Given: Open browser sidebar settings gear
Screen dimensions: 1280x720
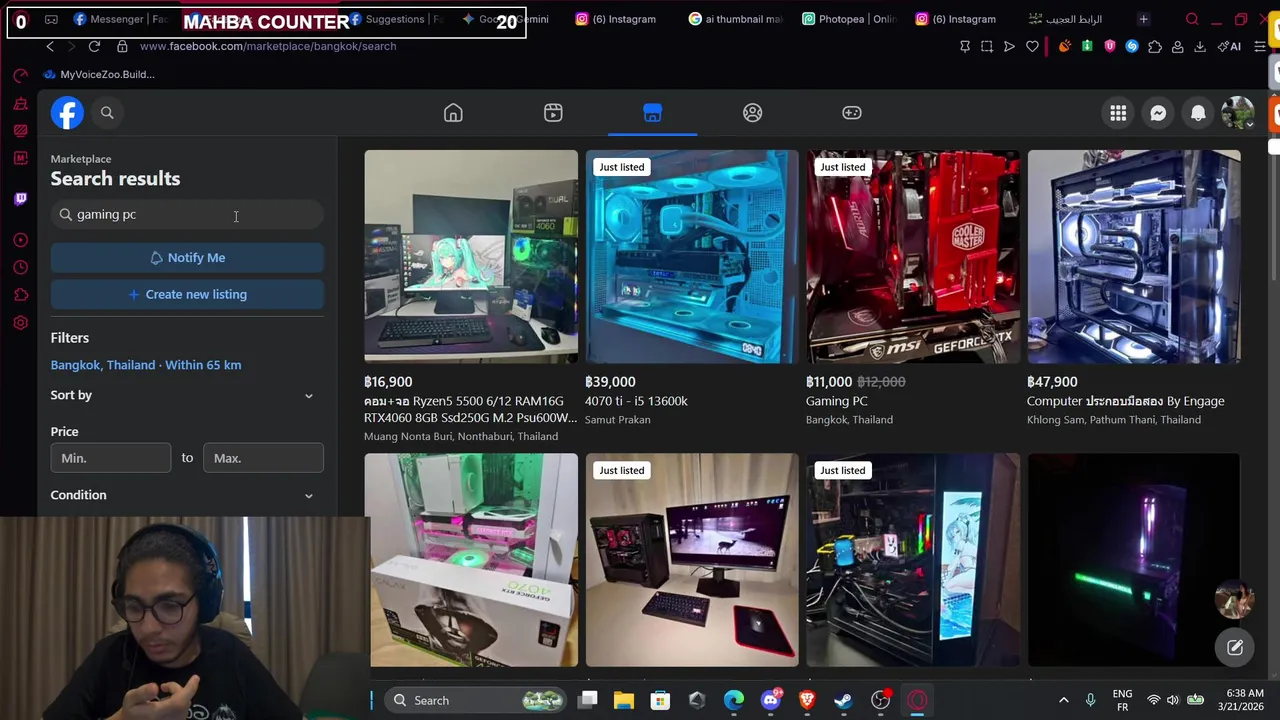Looking at the screenshot, I should coord(20,323).
